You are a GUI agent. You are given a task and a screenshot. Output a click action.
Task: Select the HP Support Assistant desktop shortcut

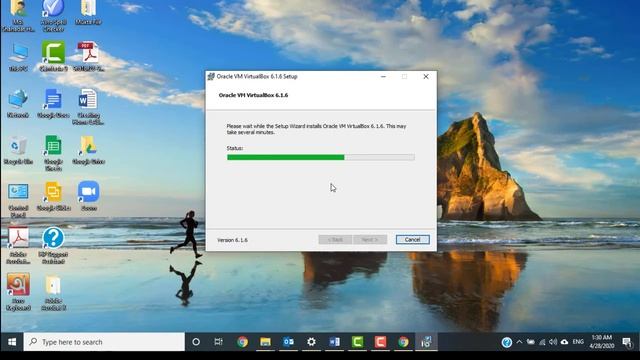tap(53, 246)
